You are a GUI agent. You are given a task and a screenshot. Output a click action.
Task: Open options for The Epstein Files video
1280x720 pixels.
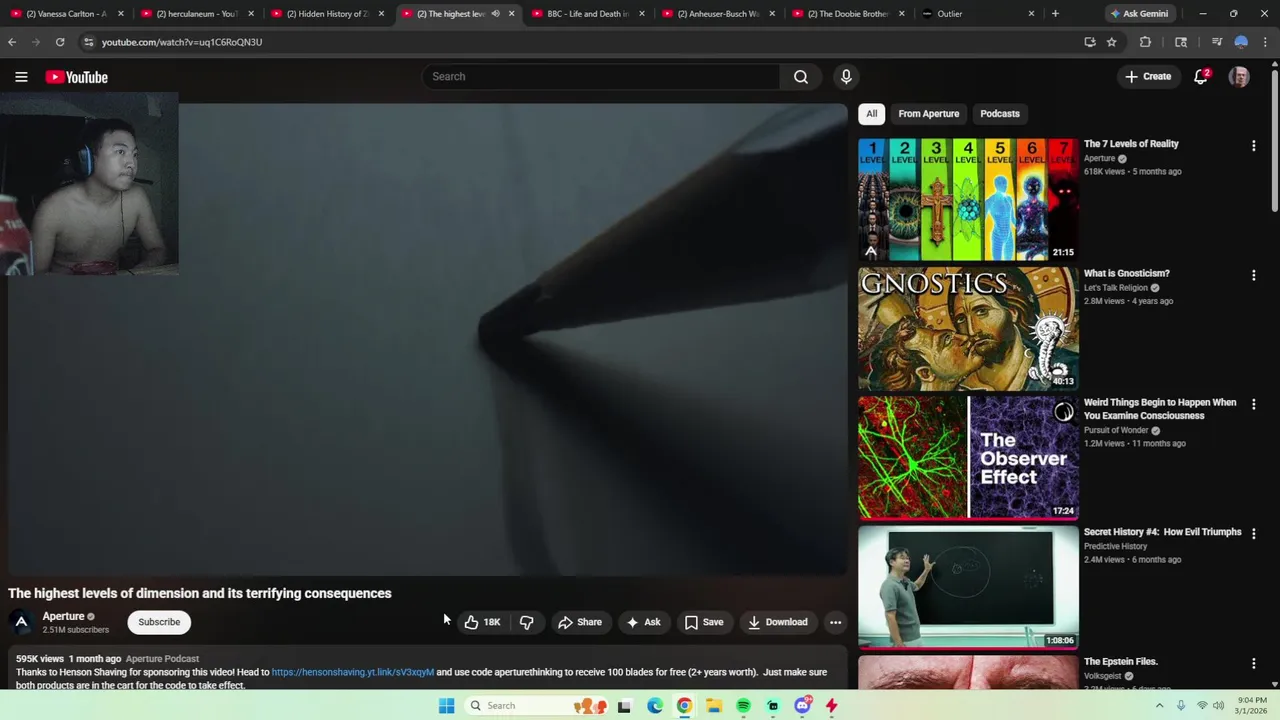click(x=1253, y=663)
